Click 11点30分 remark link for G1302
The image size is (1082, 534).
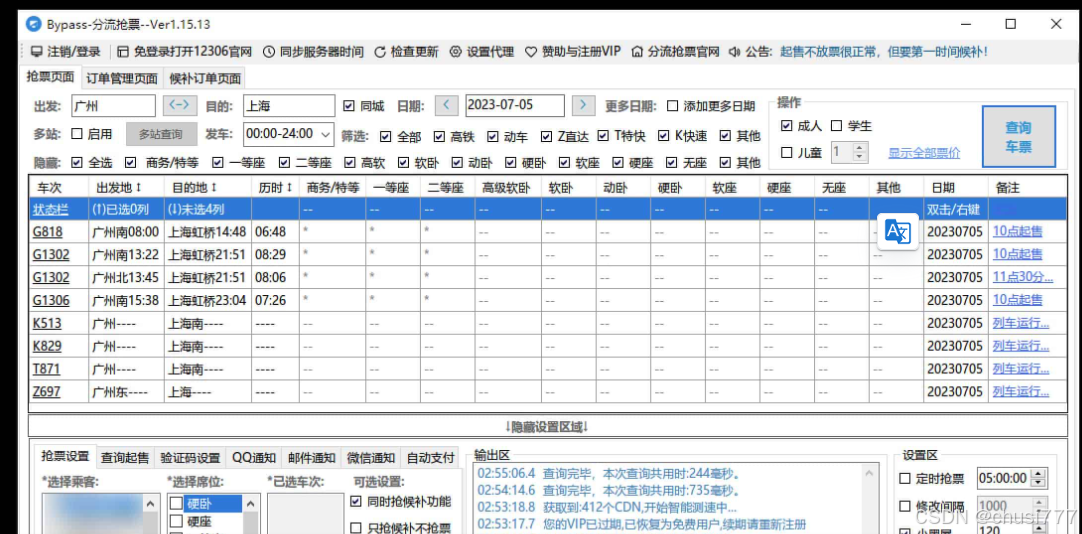pyautogui.click(x=1023, y=277)
